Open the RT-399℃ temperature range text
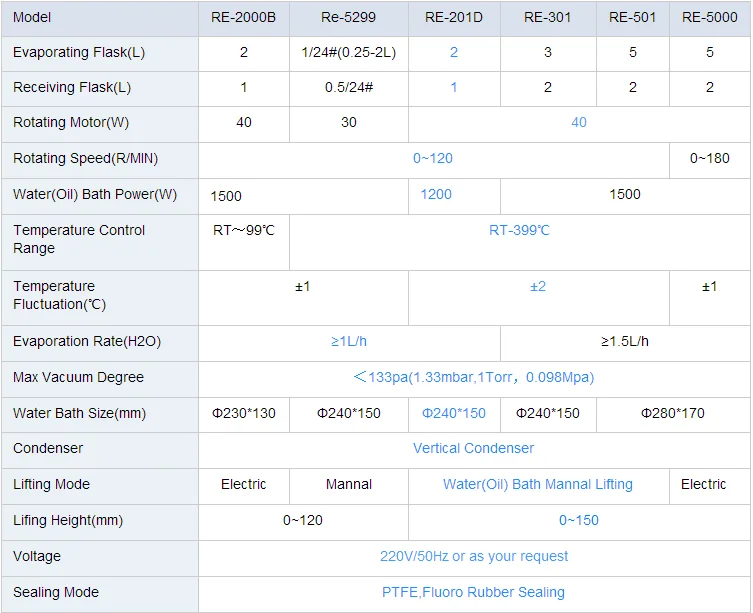Screen dimensions: 753x613 click(x=520, y=230)
